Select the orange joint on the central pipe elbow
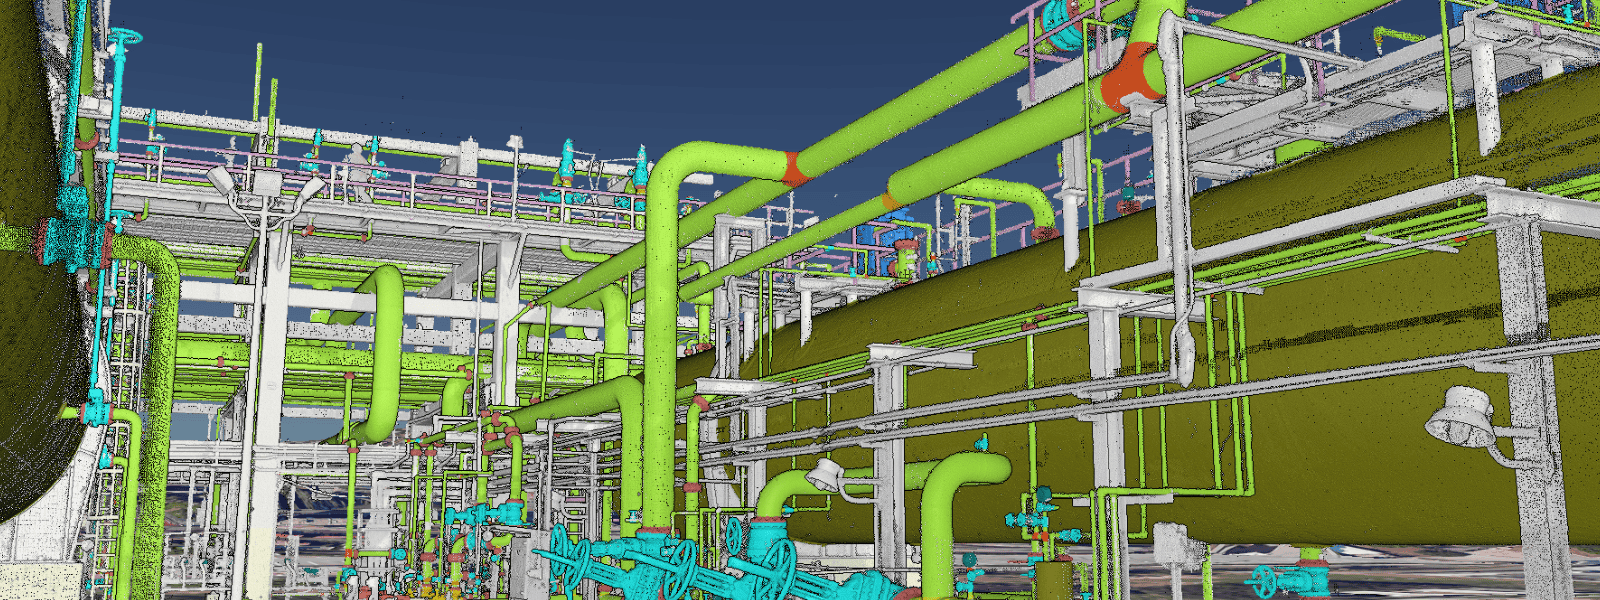This screenshot has height=600, width=1600. [793, 169]
